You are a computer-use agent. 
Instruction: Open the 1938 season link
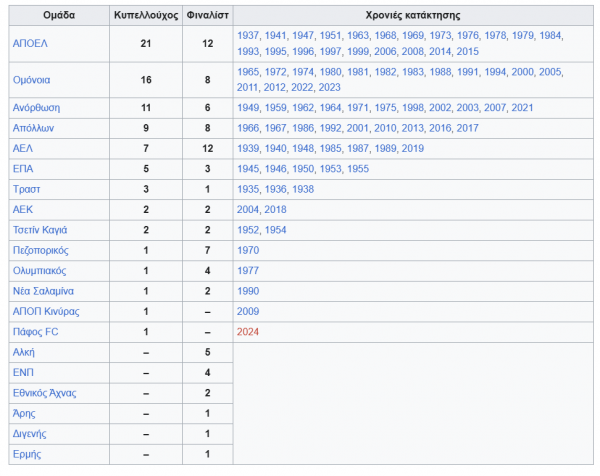(x=303, y=189)
